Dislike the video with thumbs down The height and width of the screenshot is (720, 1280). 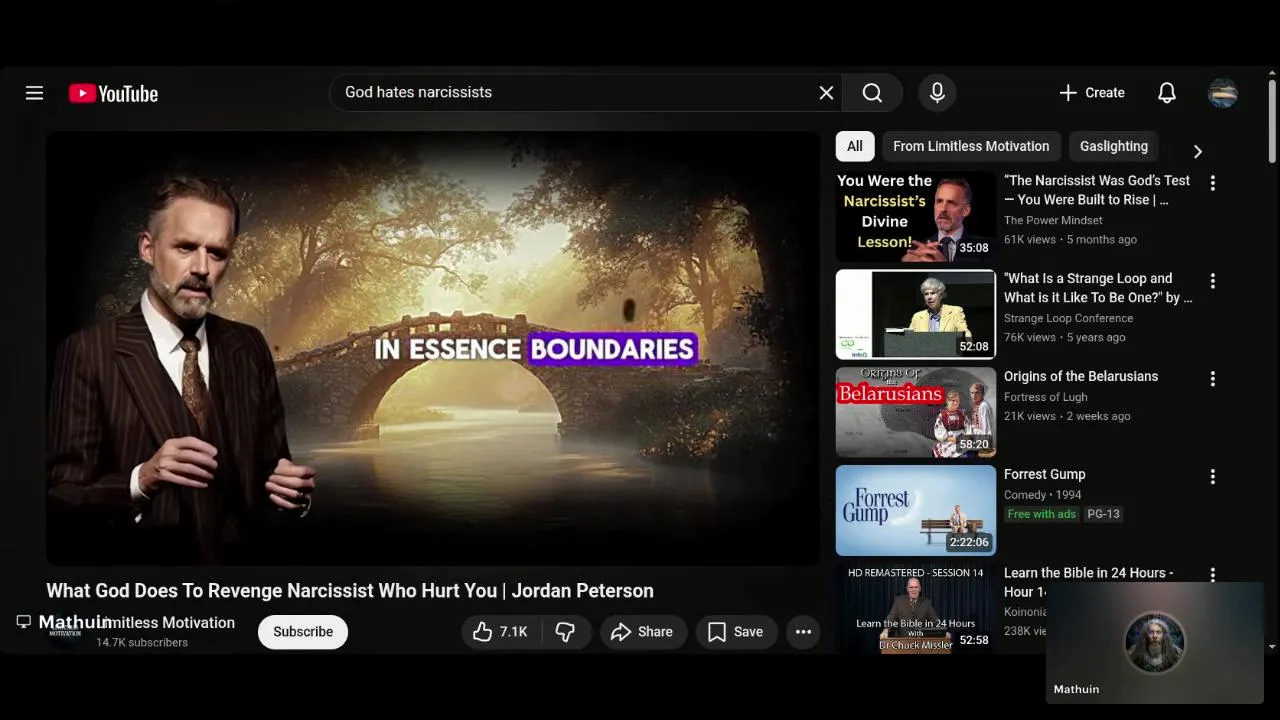(x=566, y=632)
